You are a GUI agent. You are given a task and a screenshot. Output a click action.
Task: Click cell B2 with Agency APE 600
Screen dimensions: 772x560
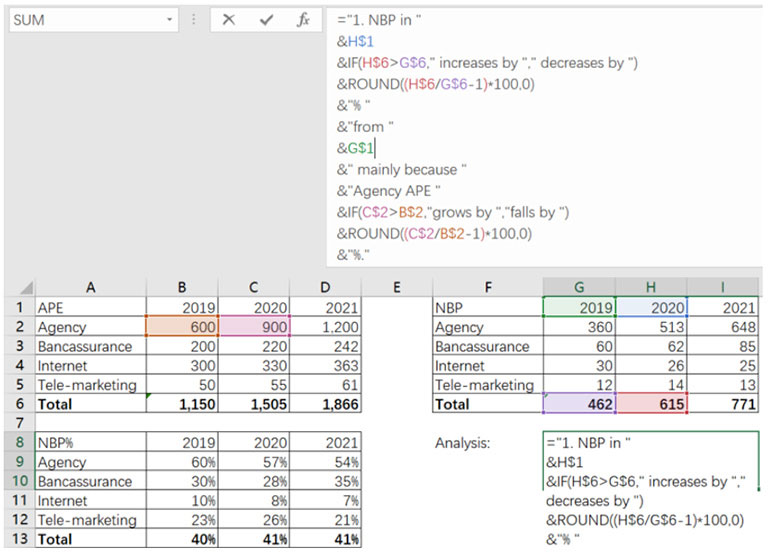(x=182, y=327)
